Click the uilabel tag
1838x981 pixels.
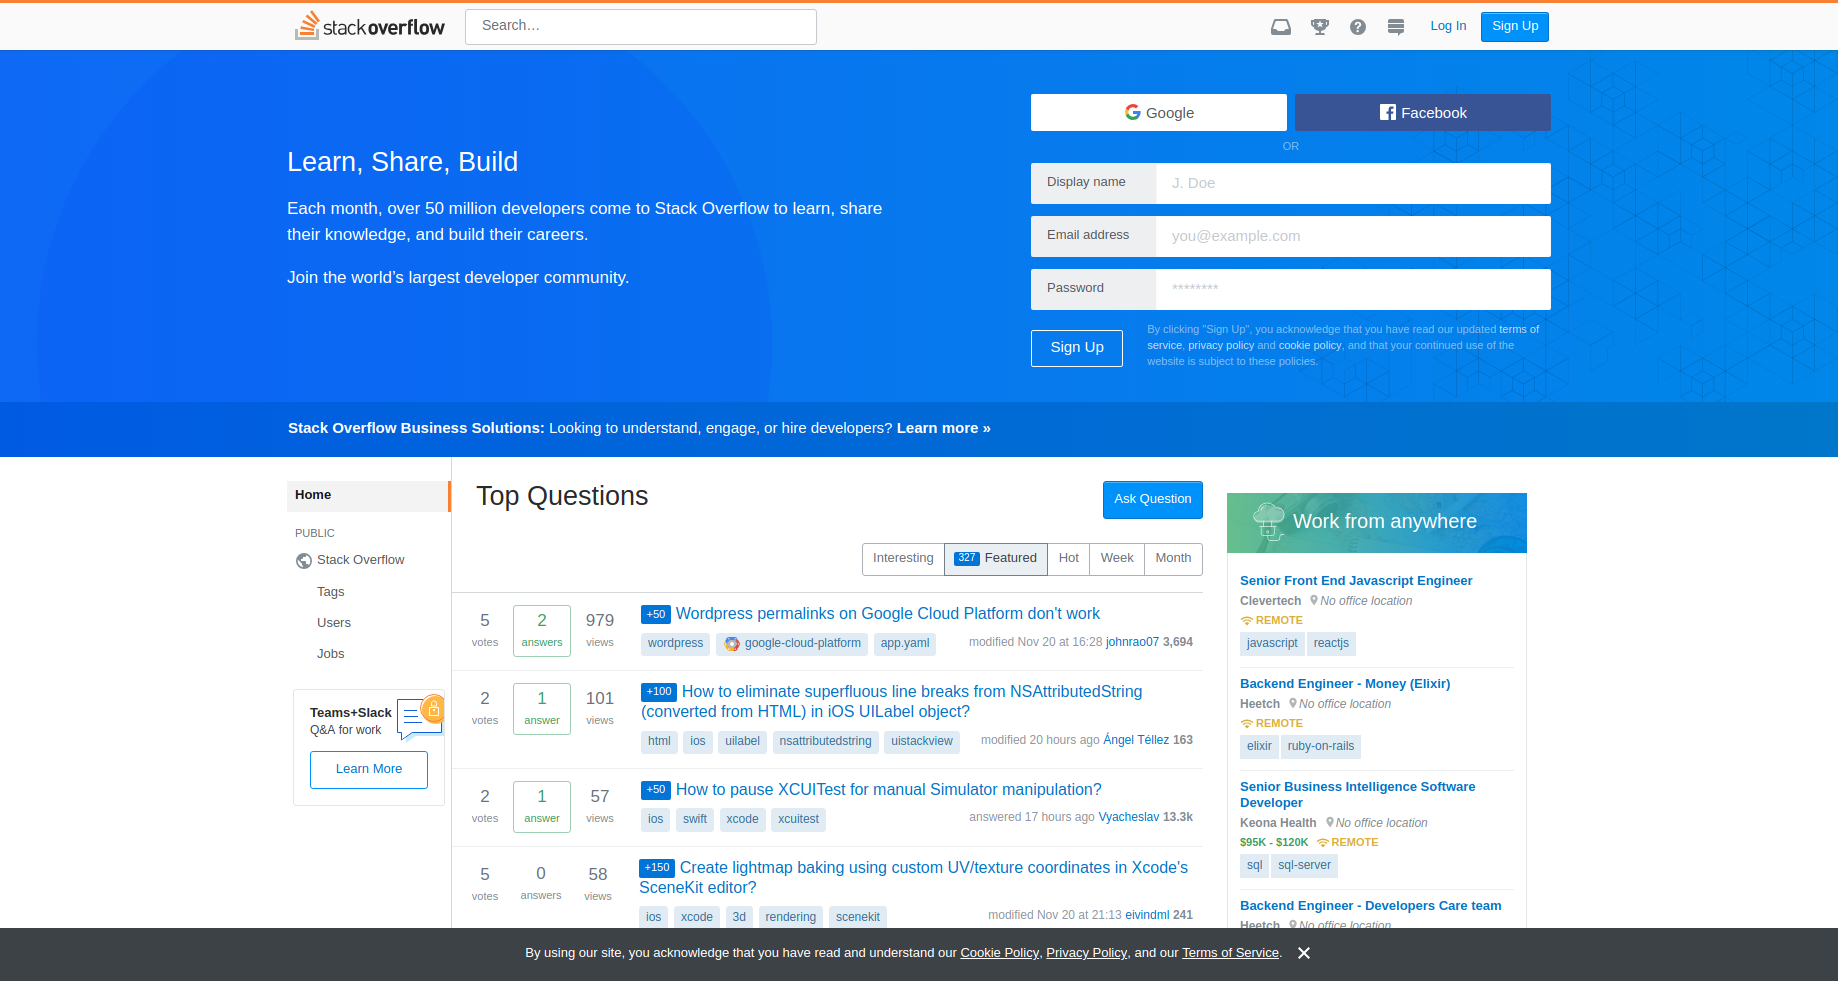point(742,742)
